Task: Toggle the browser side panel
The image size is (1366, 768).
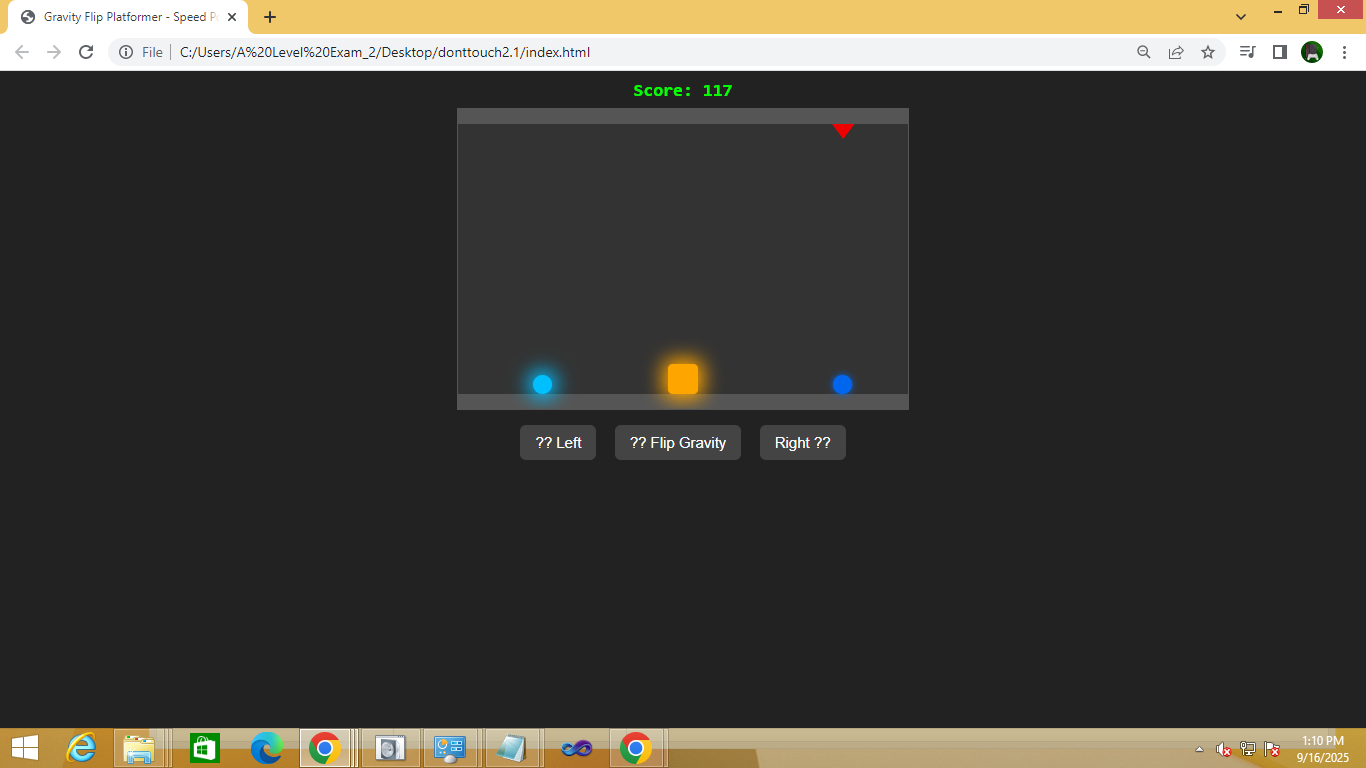Action: [x=1279, y=52]
